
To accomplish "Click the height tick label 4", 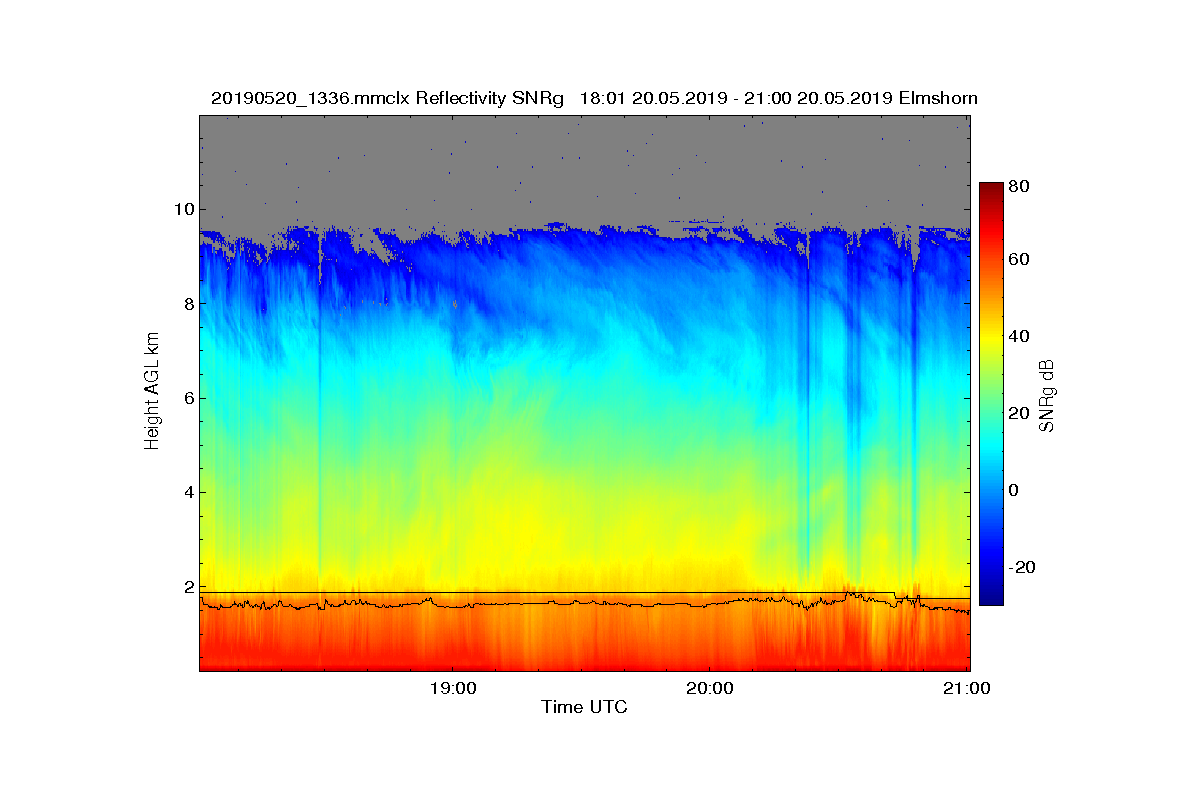I will click(187, 492).
